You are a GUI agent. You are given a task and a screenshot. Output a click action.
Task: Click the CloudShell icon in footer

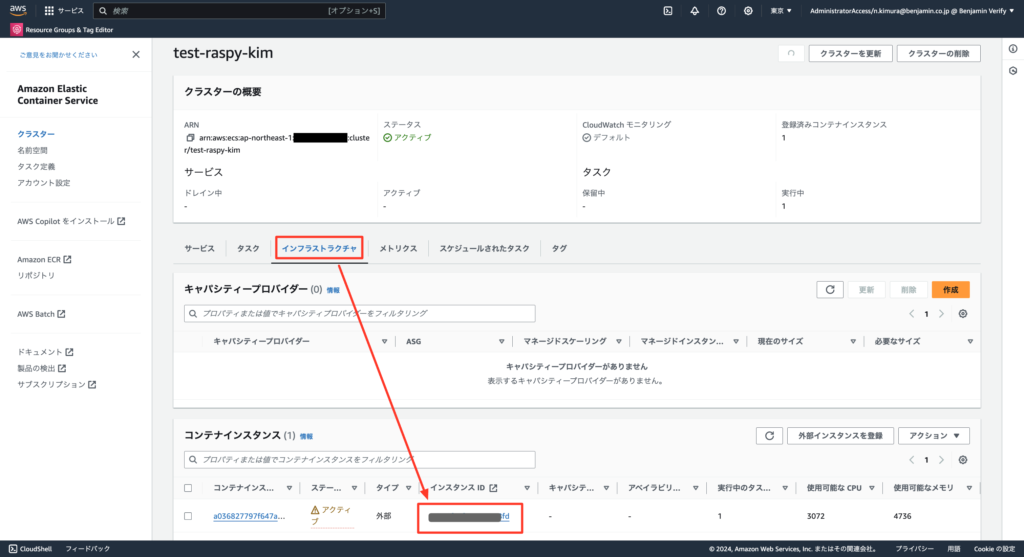12,549
